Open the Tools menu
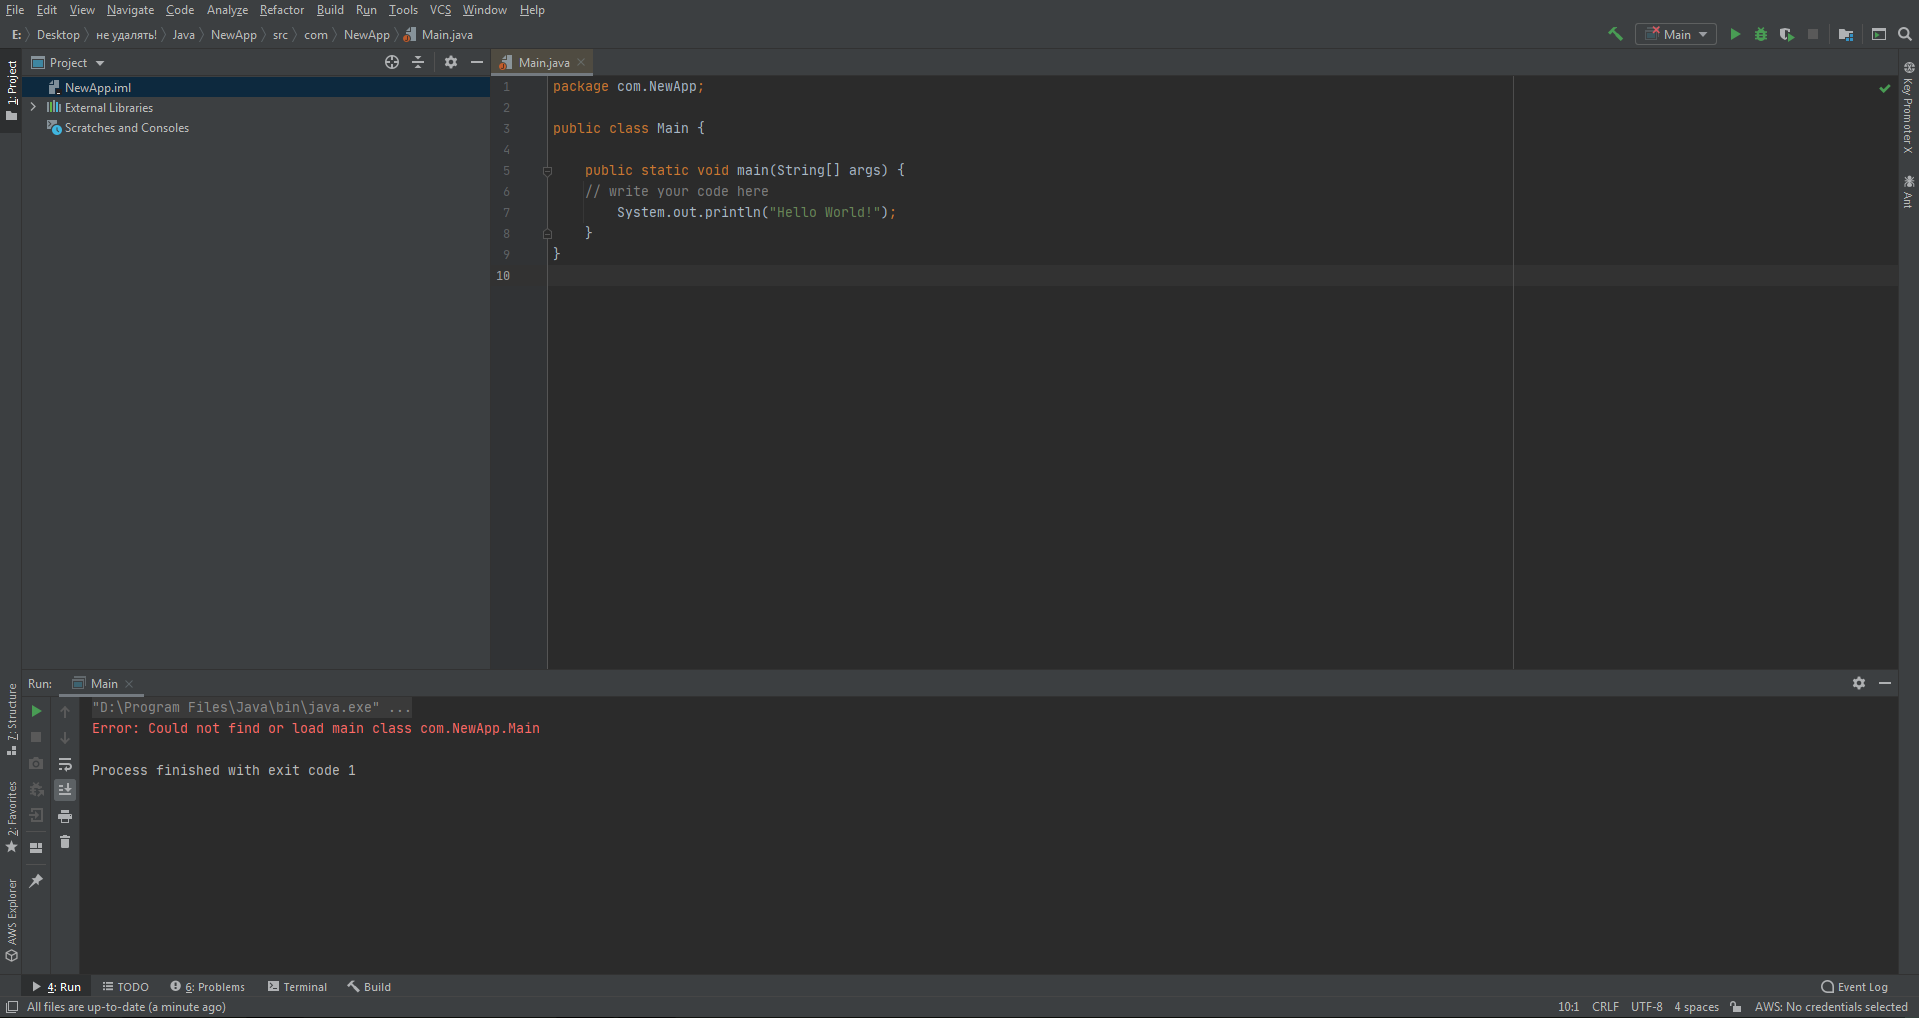The image size is (1919, 1018). tap(403, 10)
